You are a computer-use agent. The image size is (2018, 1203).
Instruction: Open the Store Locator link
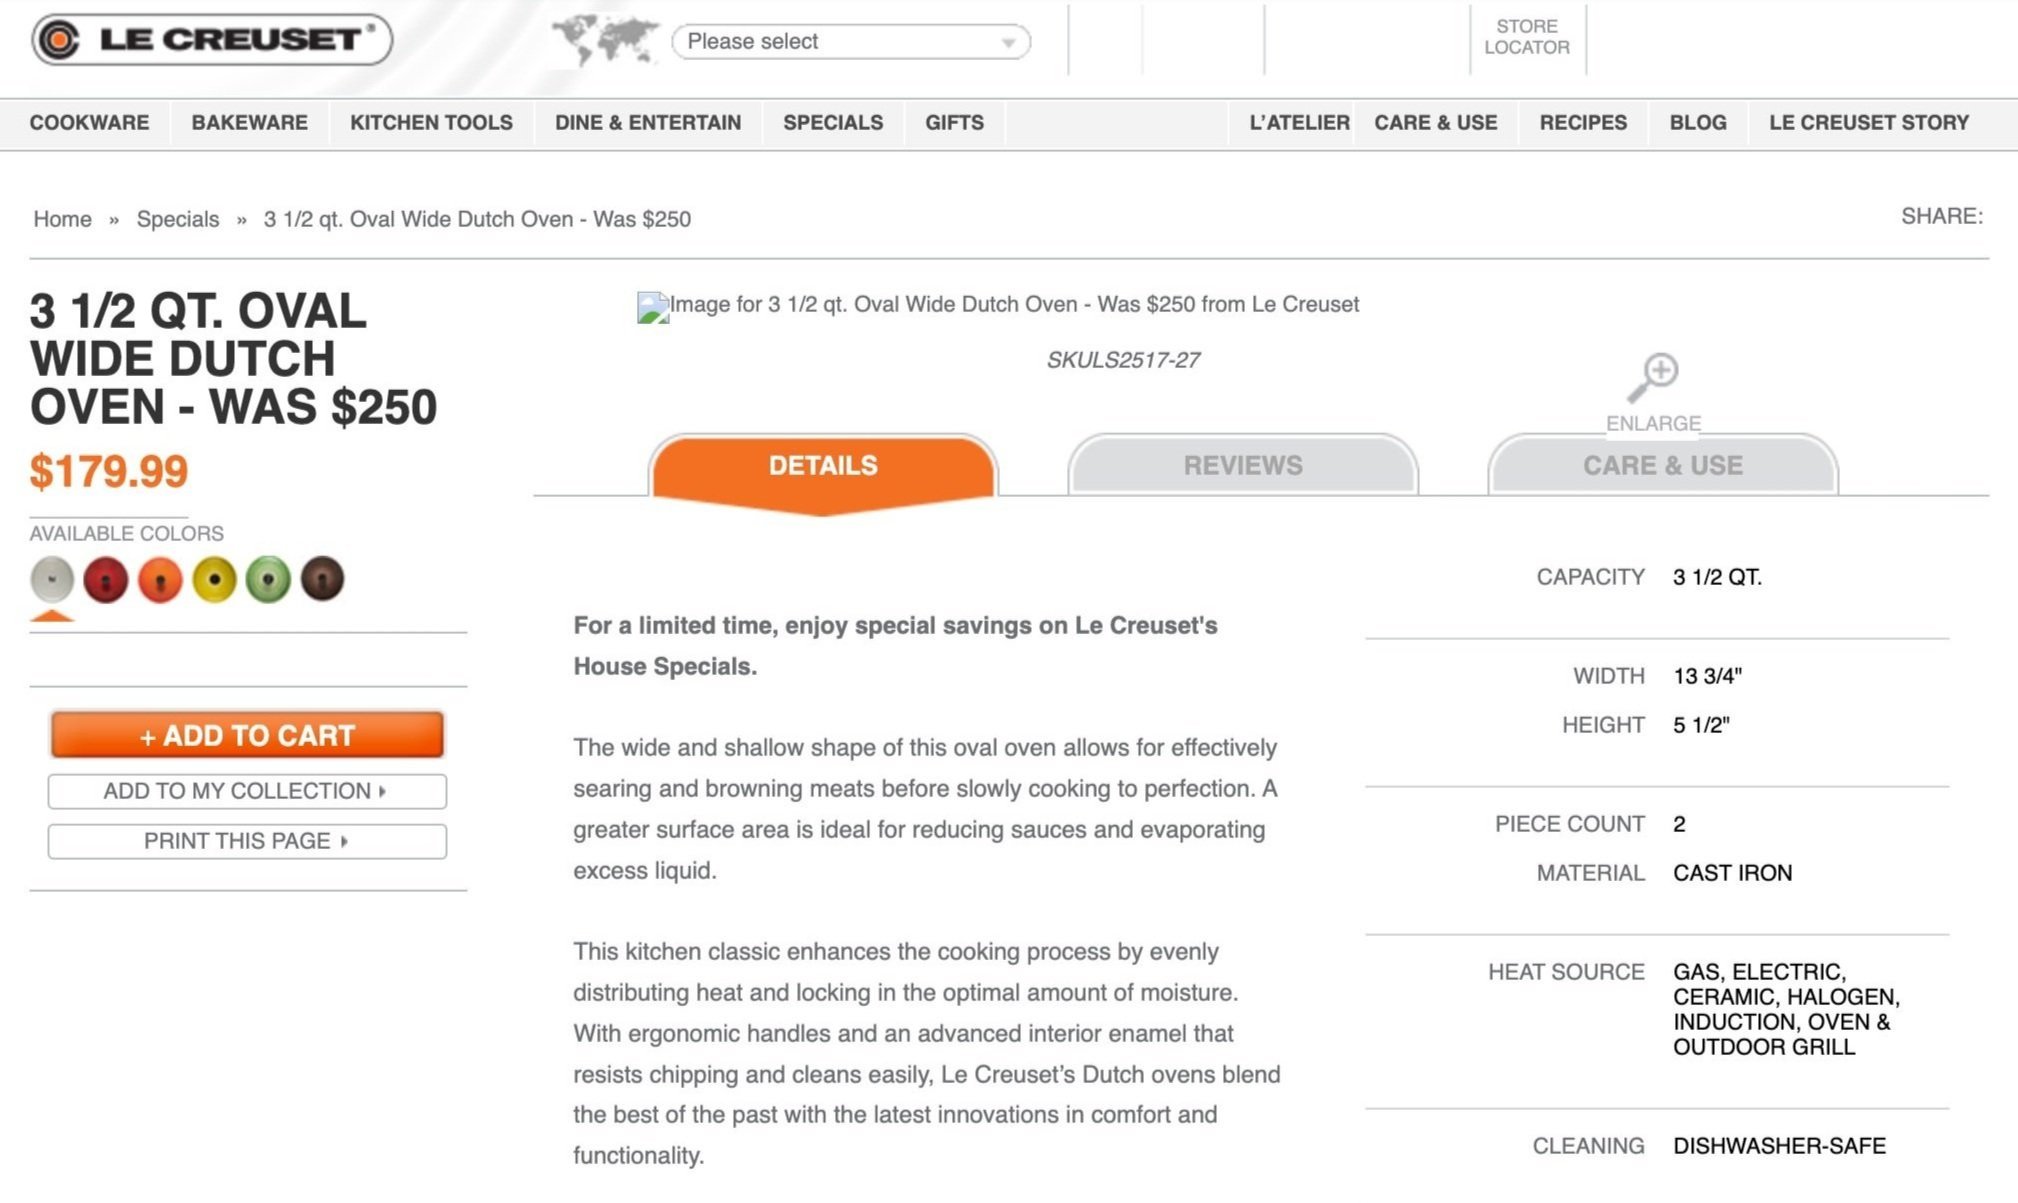(1527, 37)
